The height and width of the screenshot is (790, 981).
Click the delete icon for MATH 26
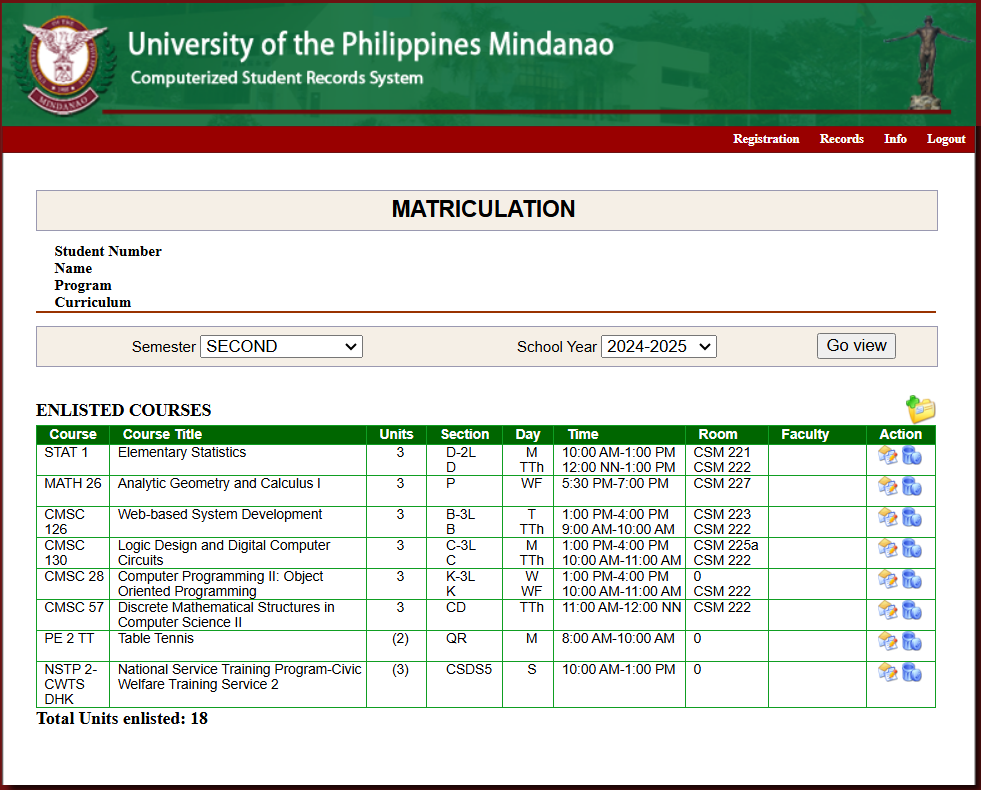click(x=912, y=487)
